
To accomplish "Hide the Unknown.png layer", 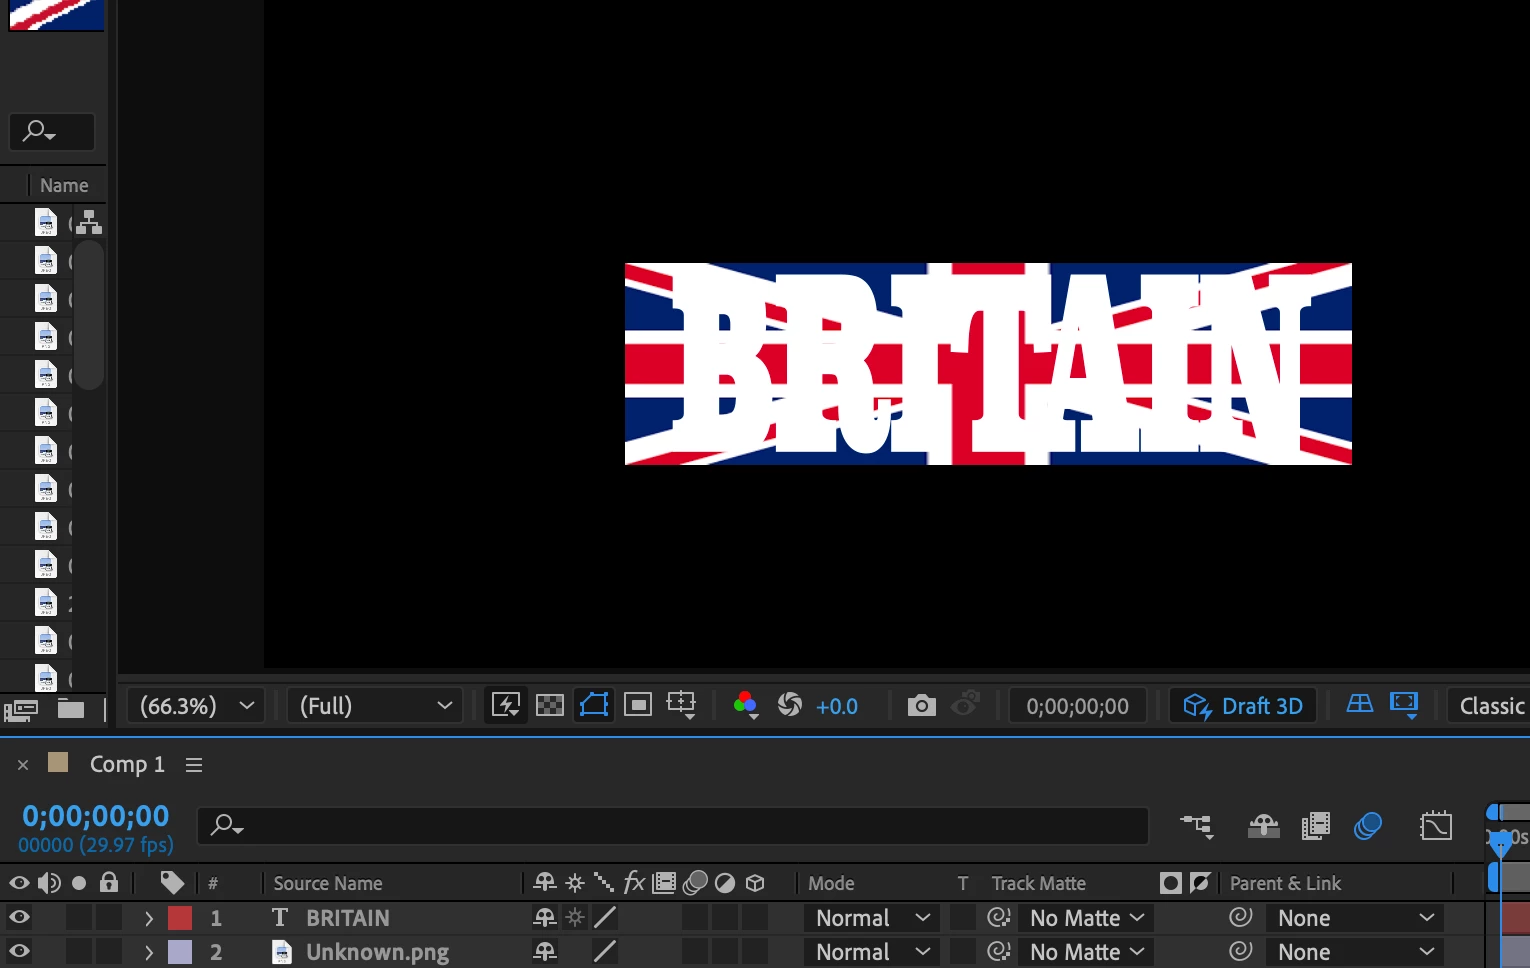I will pyautogui.click(x=19, y=951).
